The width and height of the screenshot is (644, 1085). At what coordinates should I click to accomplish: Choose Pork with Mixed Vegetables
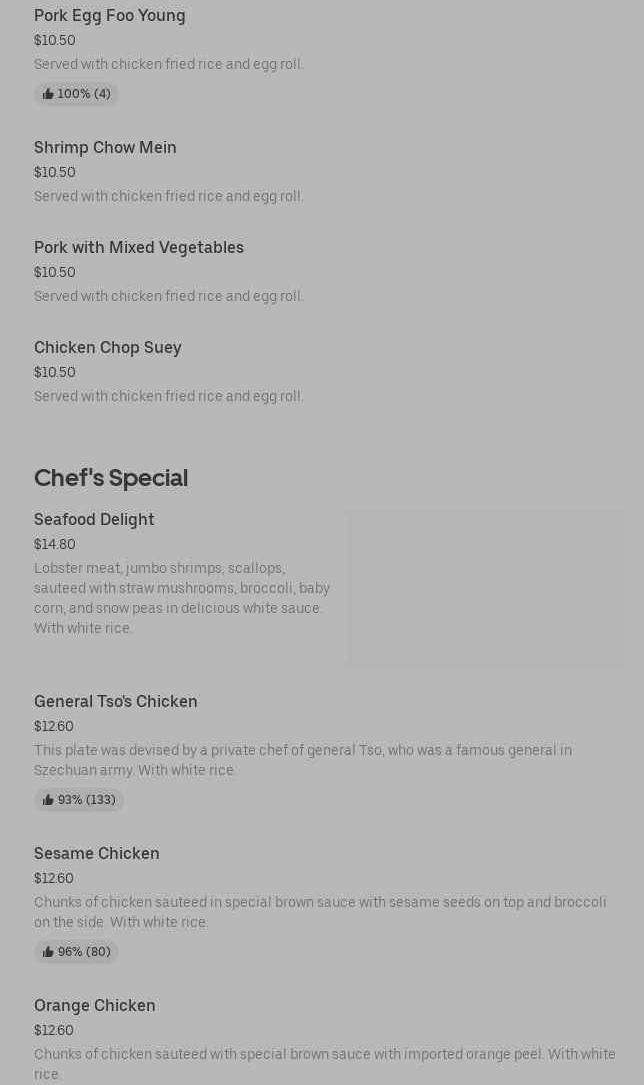tap(139, 248)
